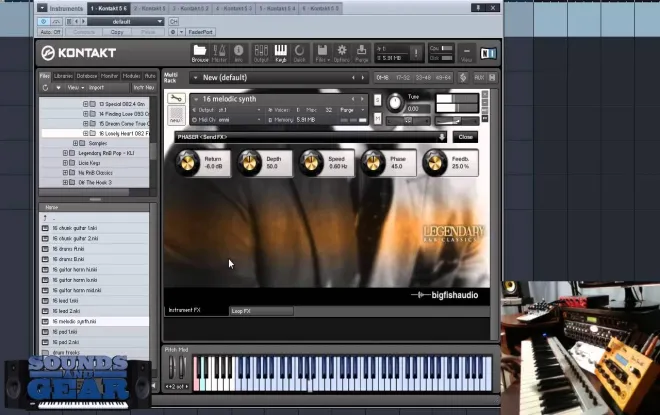Screen dimensions: 660x415
Task: Click the Import button in file browser
Action: pos(96,88)
